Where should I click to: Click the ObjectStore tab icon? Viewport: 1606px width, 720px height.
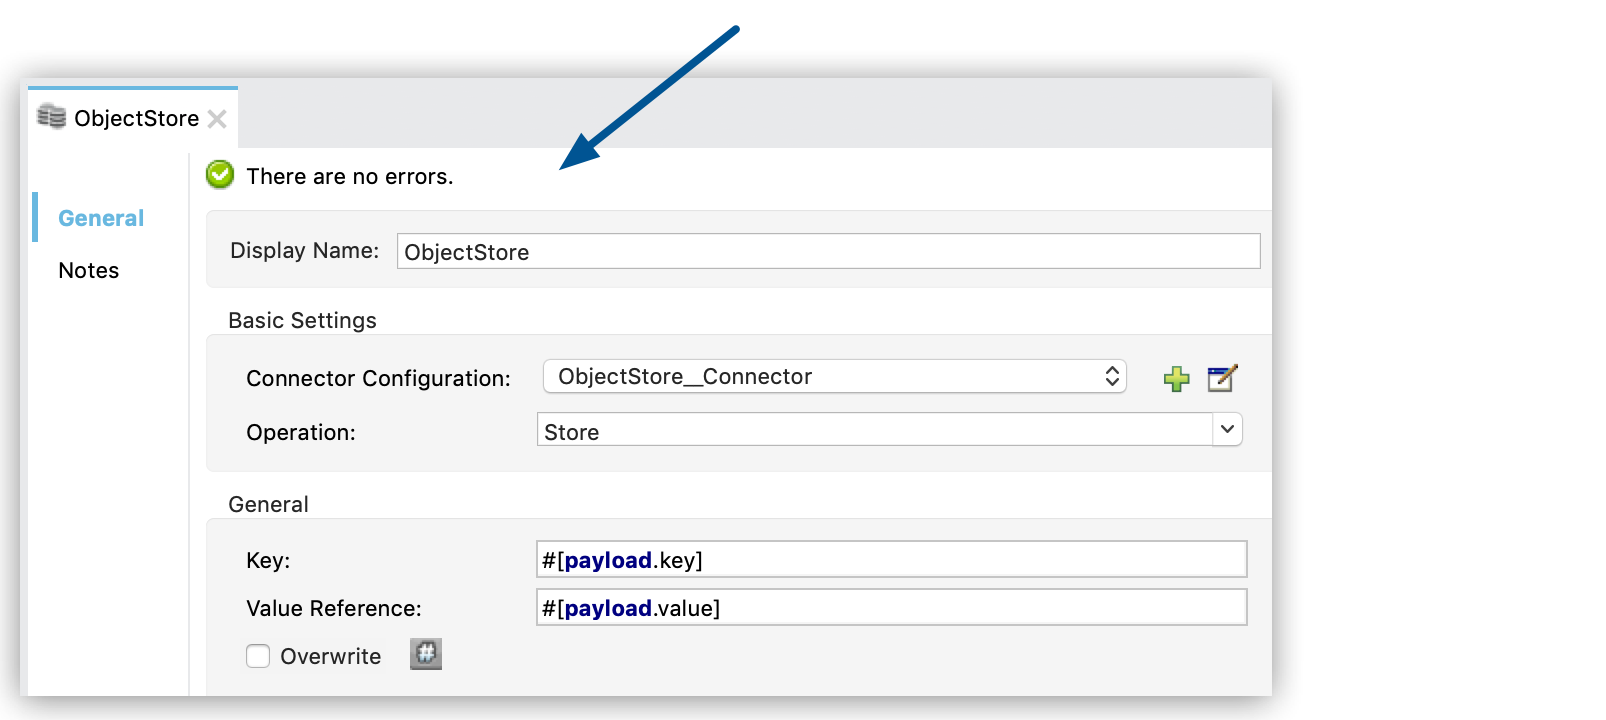(52, 117)
